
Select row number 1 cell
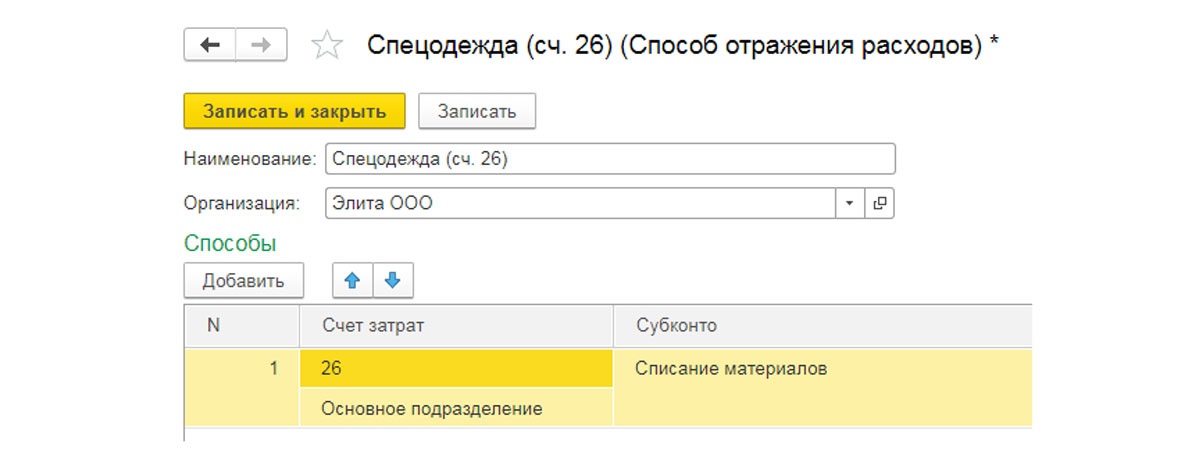coord(242,369)
